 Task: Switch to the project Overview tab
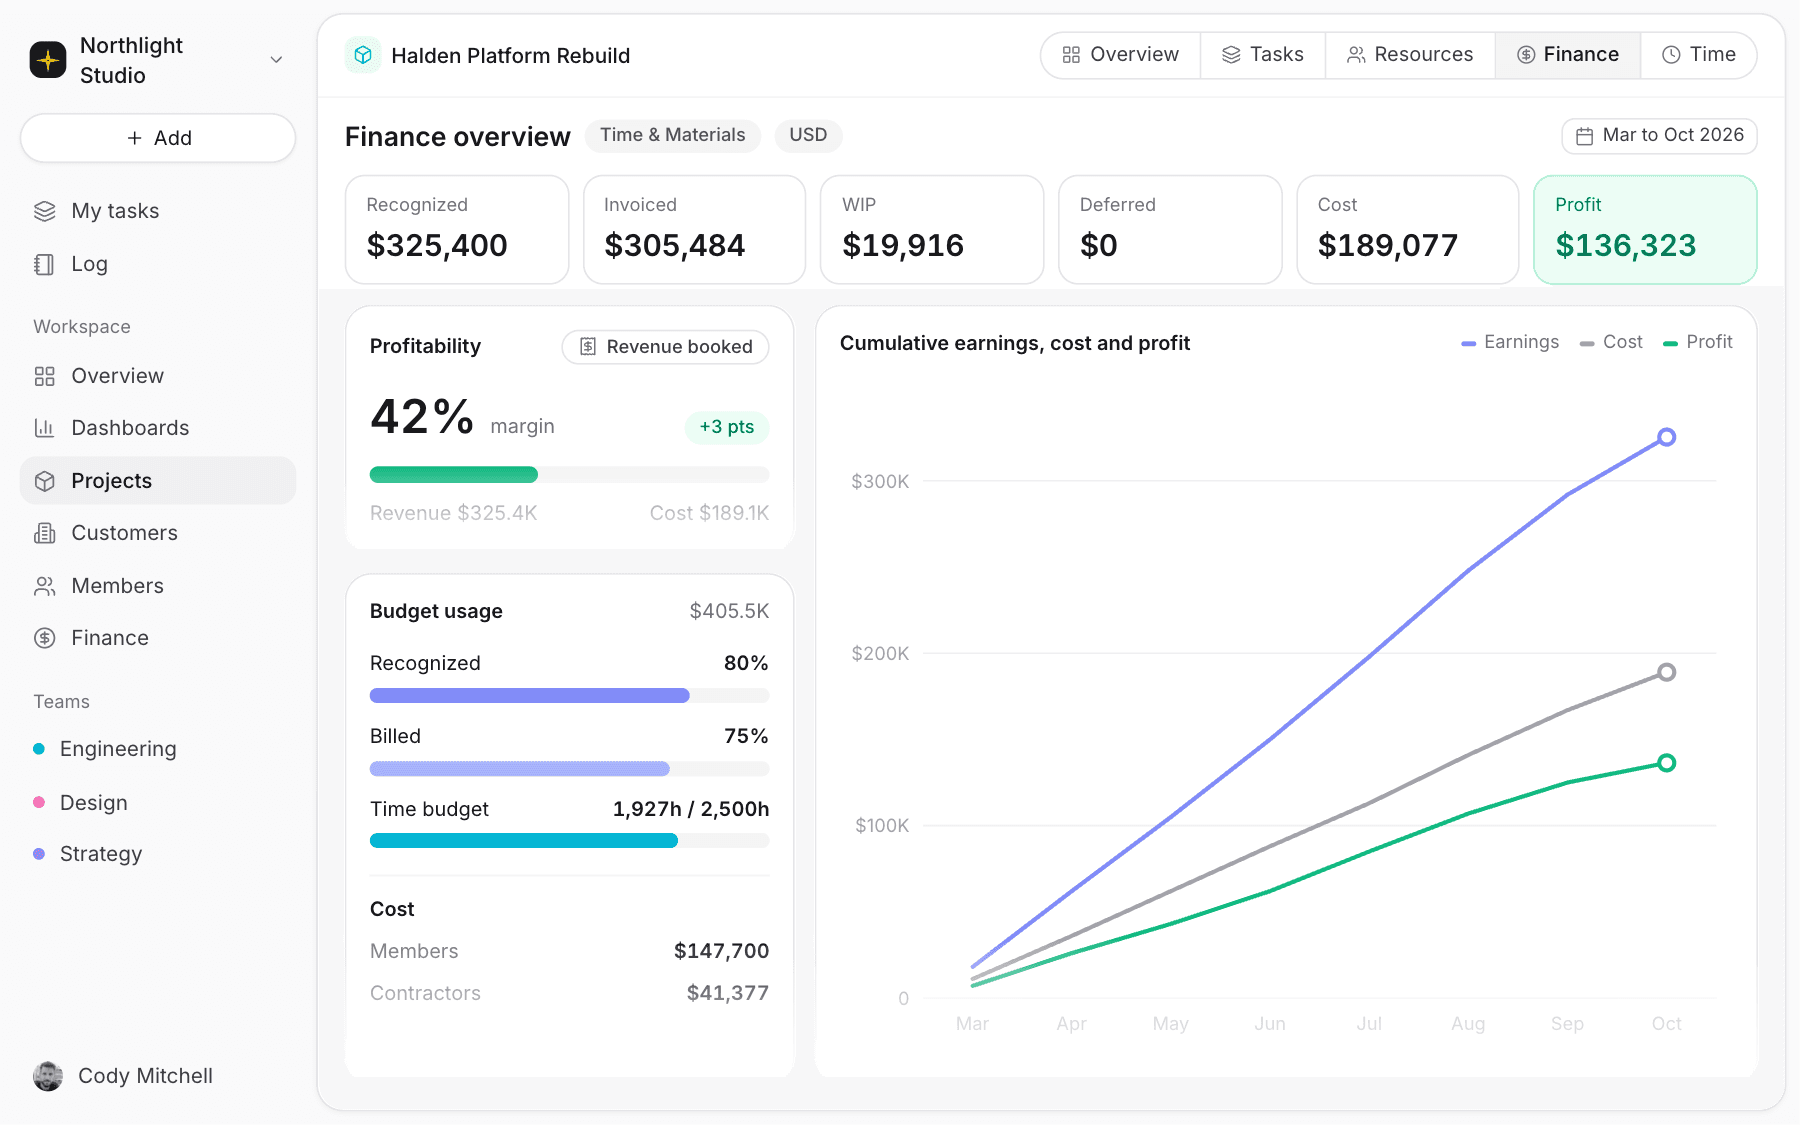[1121, 55]
